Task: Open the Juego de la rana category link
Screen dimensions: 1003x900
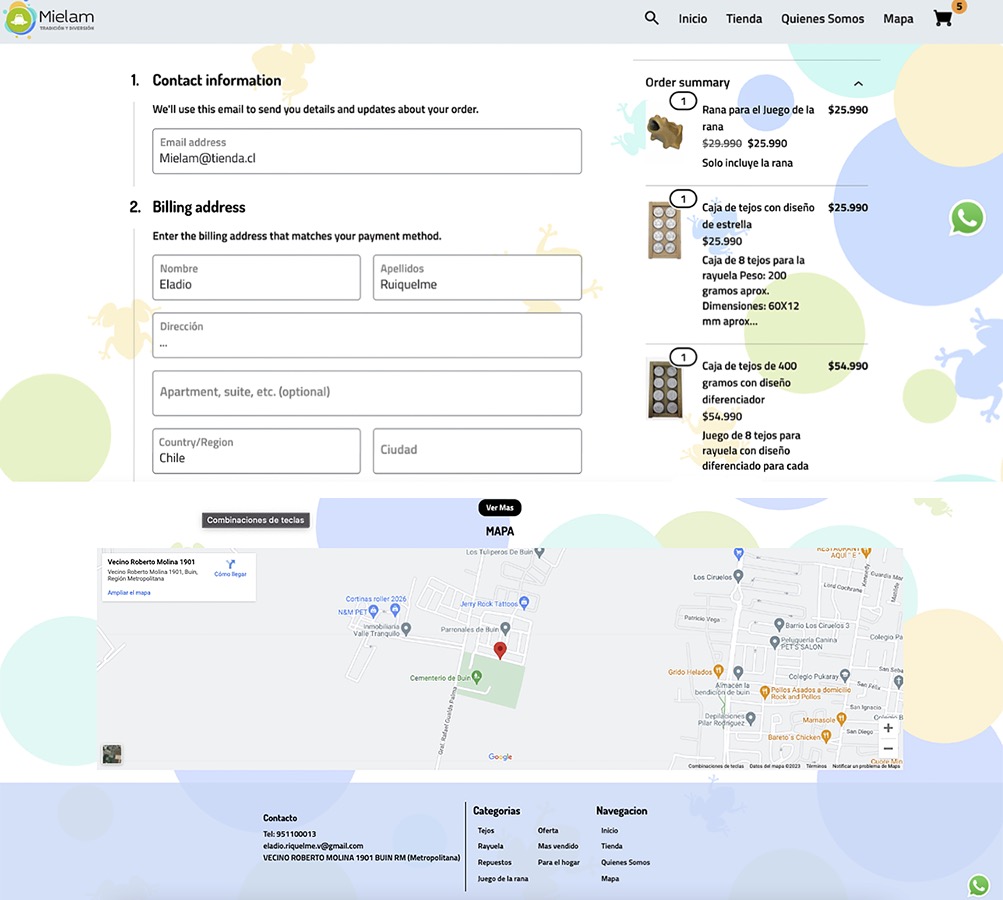Action: click(x=503, y=878)
